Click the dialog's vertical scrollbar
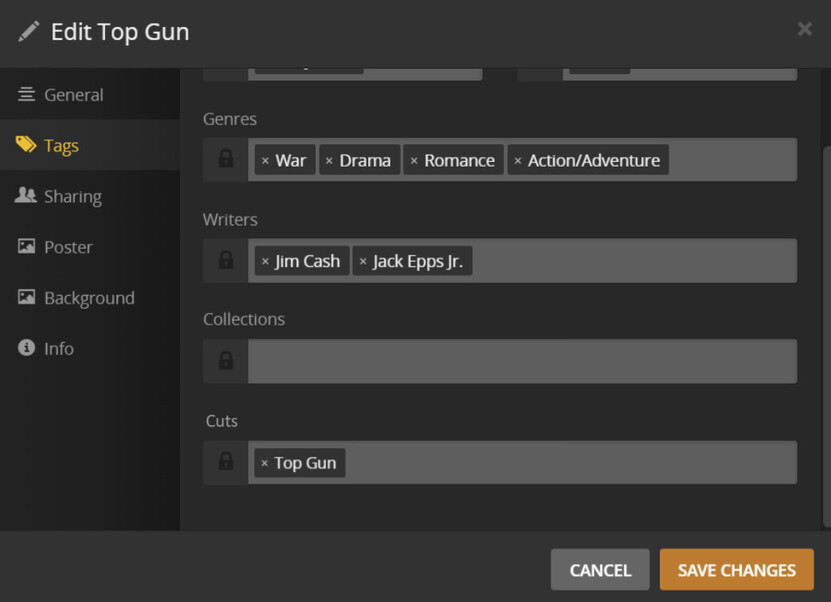This screenshot has width=831, height=602. [x=827, y=336]
